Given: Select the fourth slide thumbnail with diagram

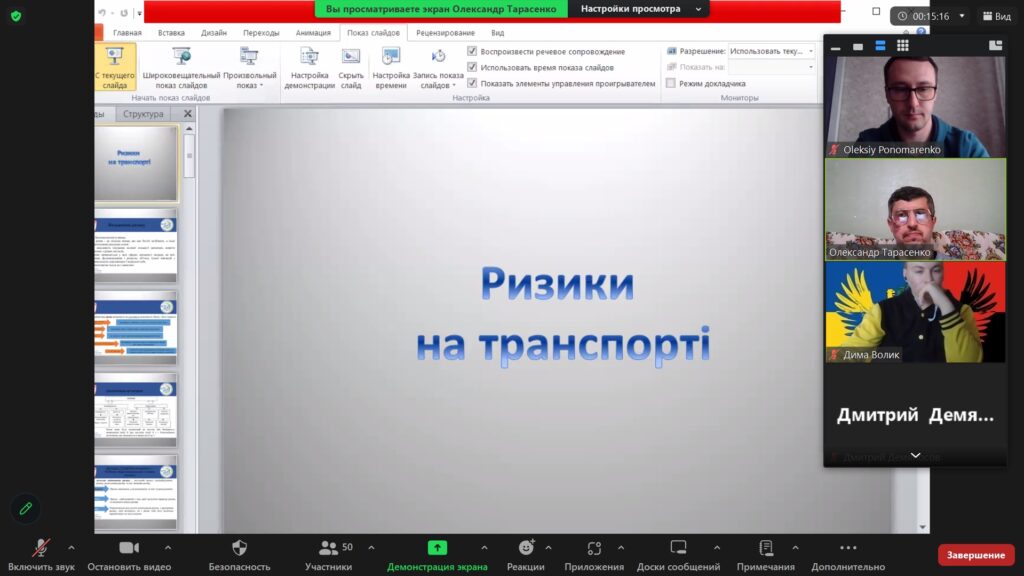Looking at the screenshot, I should [136, 410].
